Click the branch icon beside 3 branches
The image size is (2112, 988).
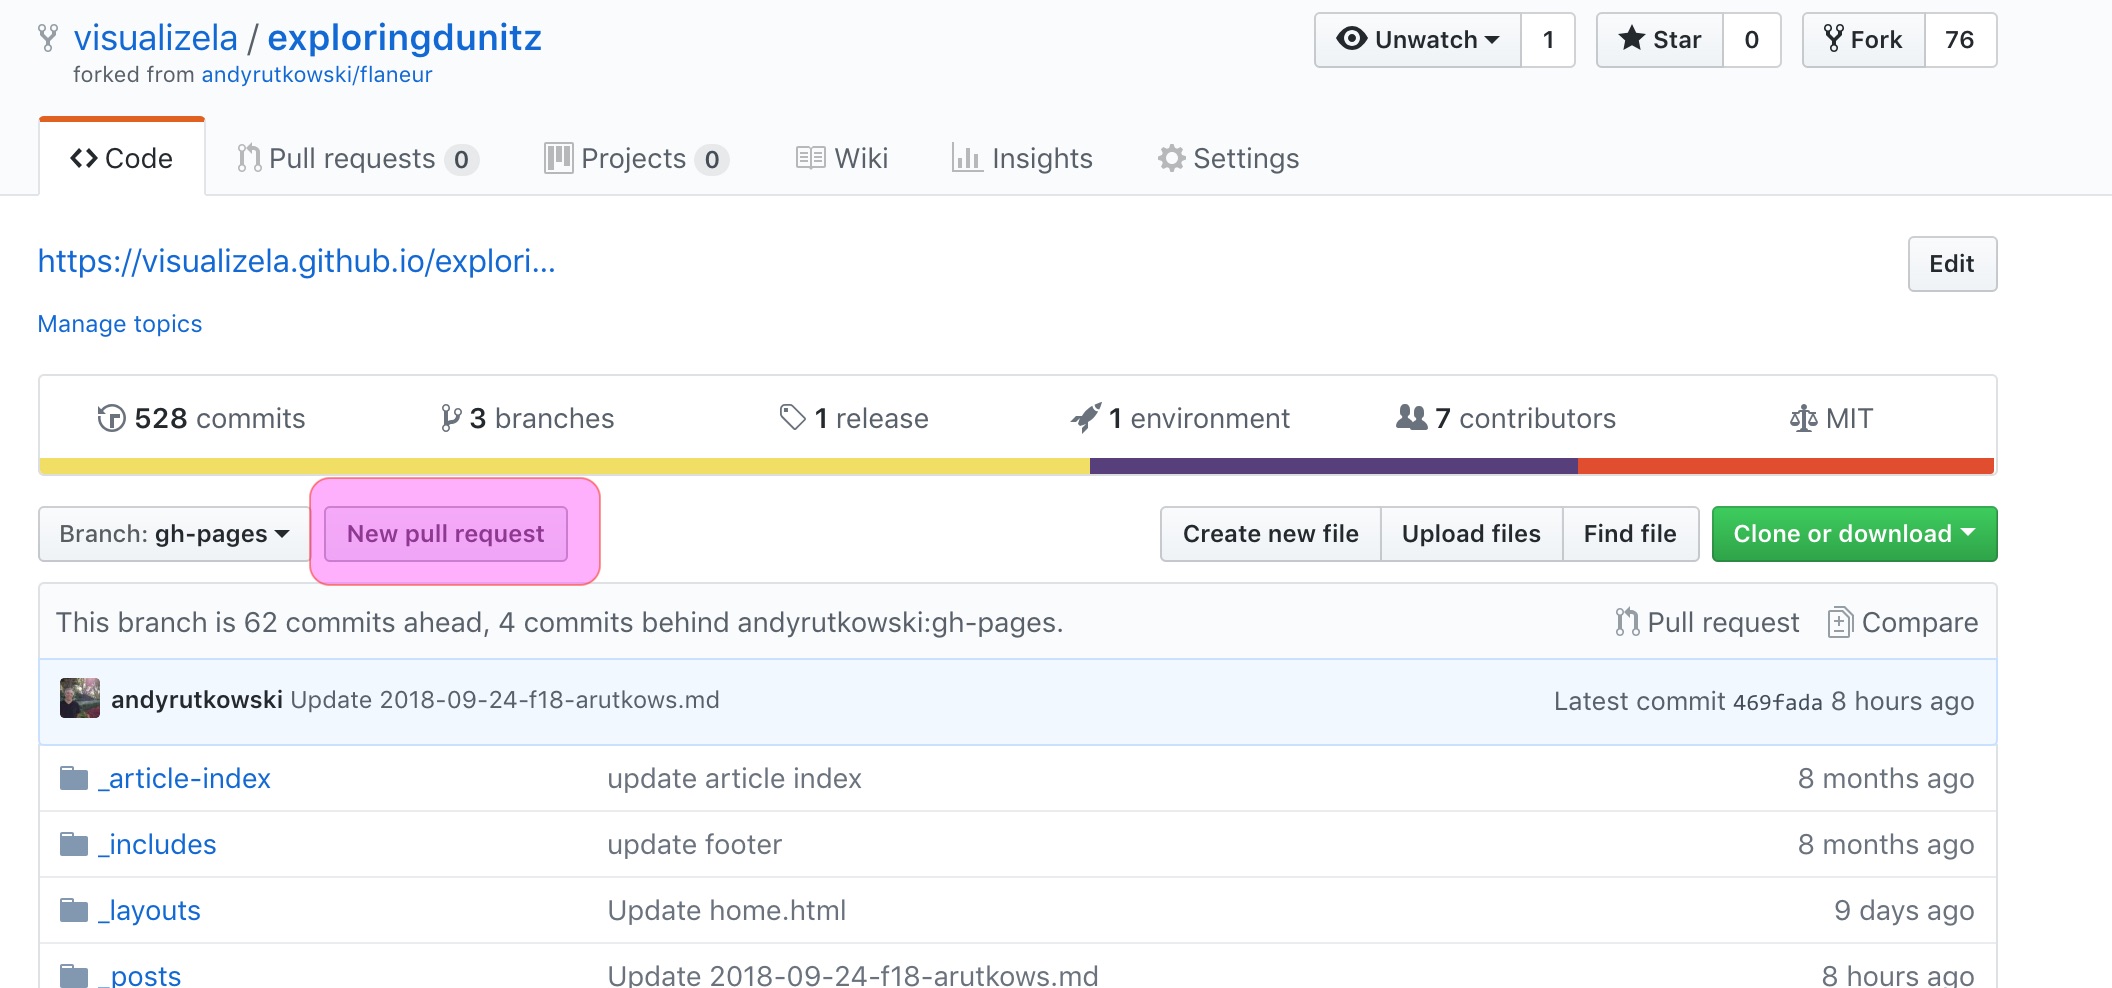tap(451, 418)
